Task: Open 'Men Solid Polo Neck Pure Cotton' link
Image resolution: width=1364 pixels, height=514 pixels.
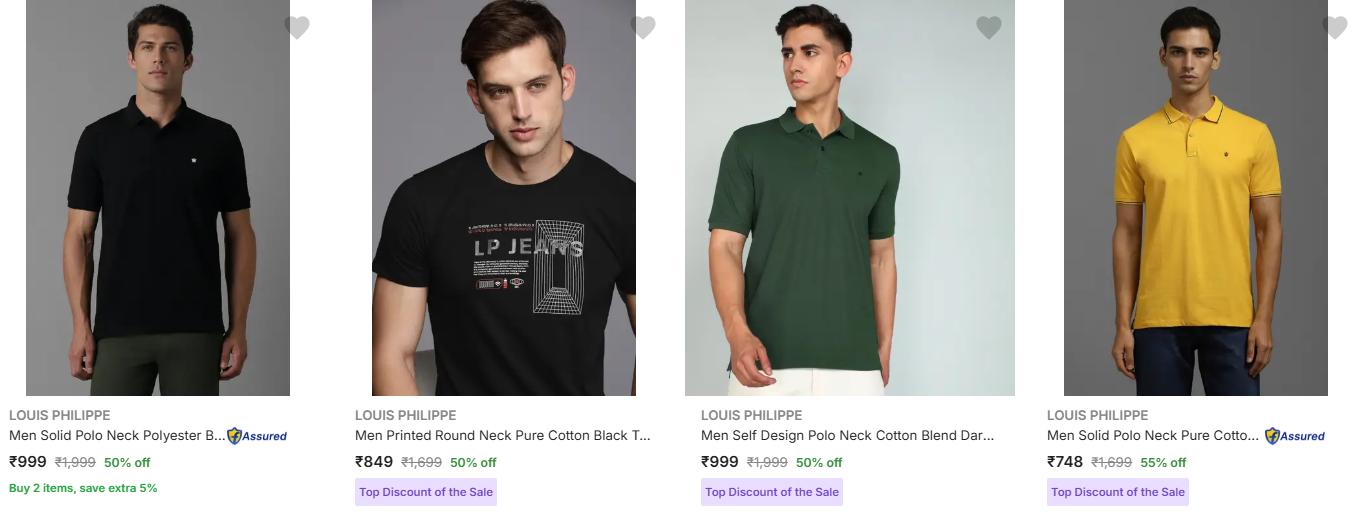Action: pos(1152,436)
